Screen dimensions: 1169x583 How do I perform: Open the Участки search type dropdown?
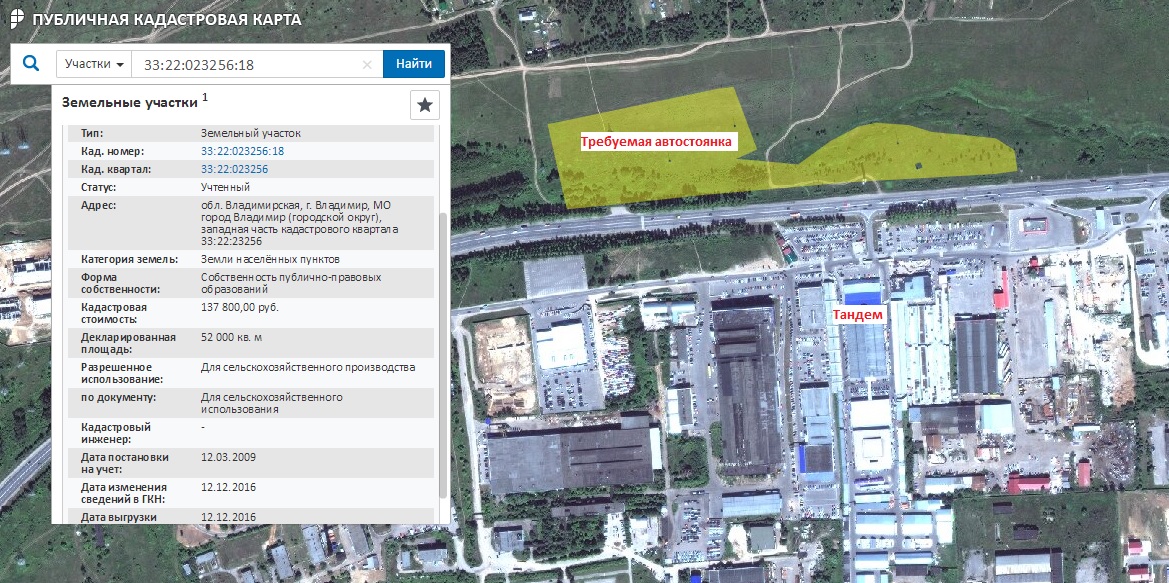click(94, 64)
